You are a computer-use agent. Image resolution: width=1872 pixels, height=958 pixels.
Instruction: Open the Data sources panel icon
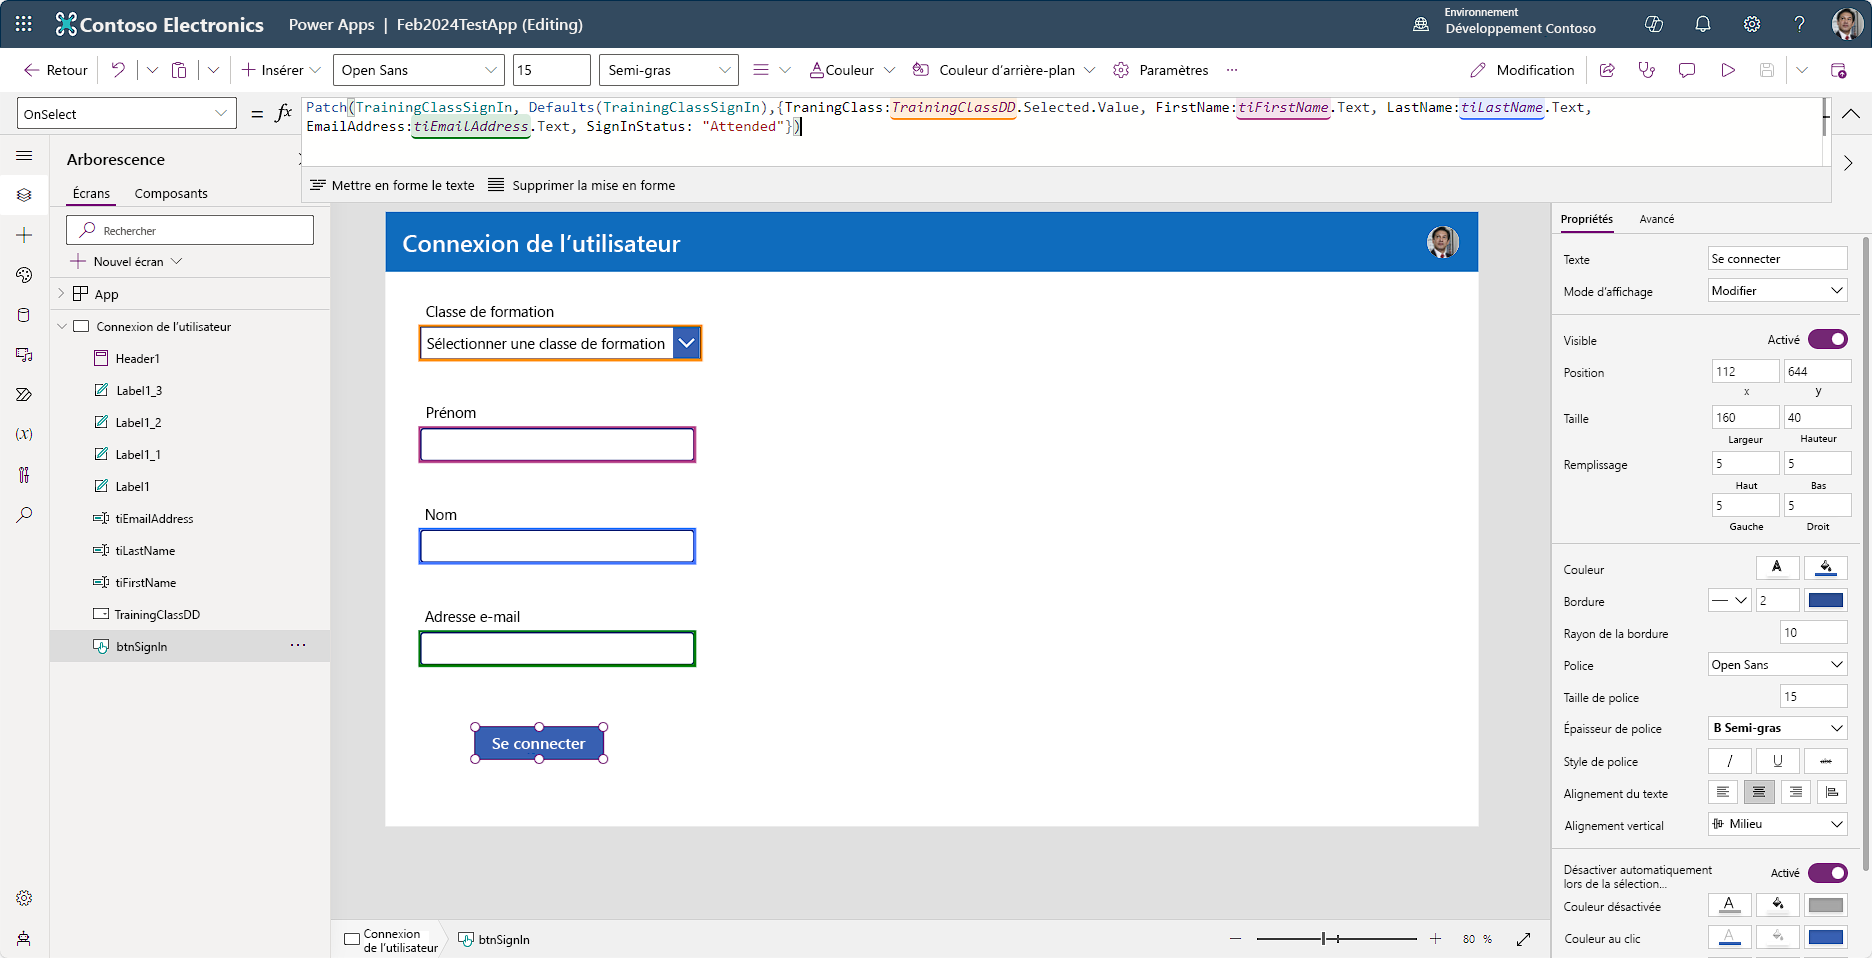click(x=24, y=315)
